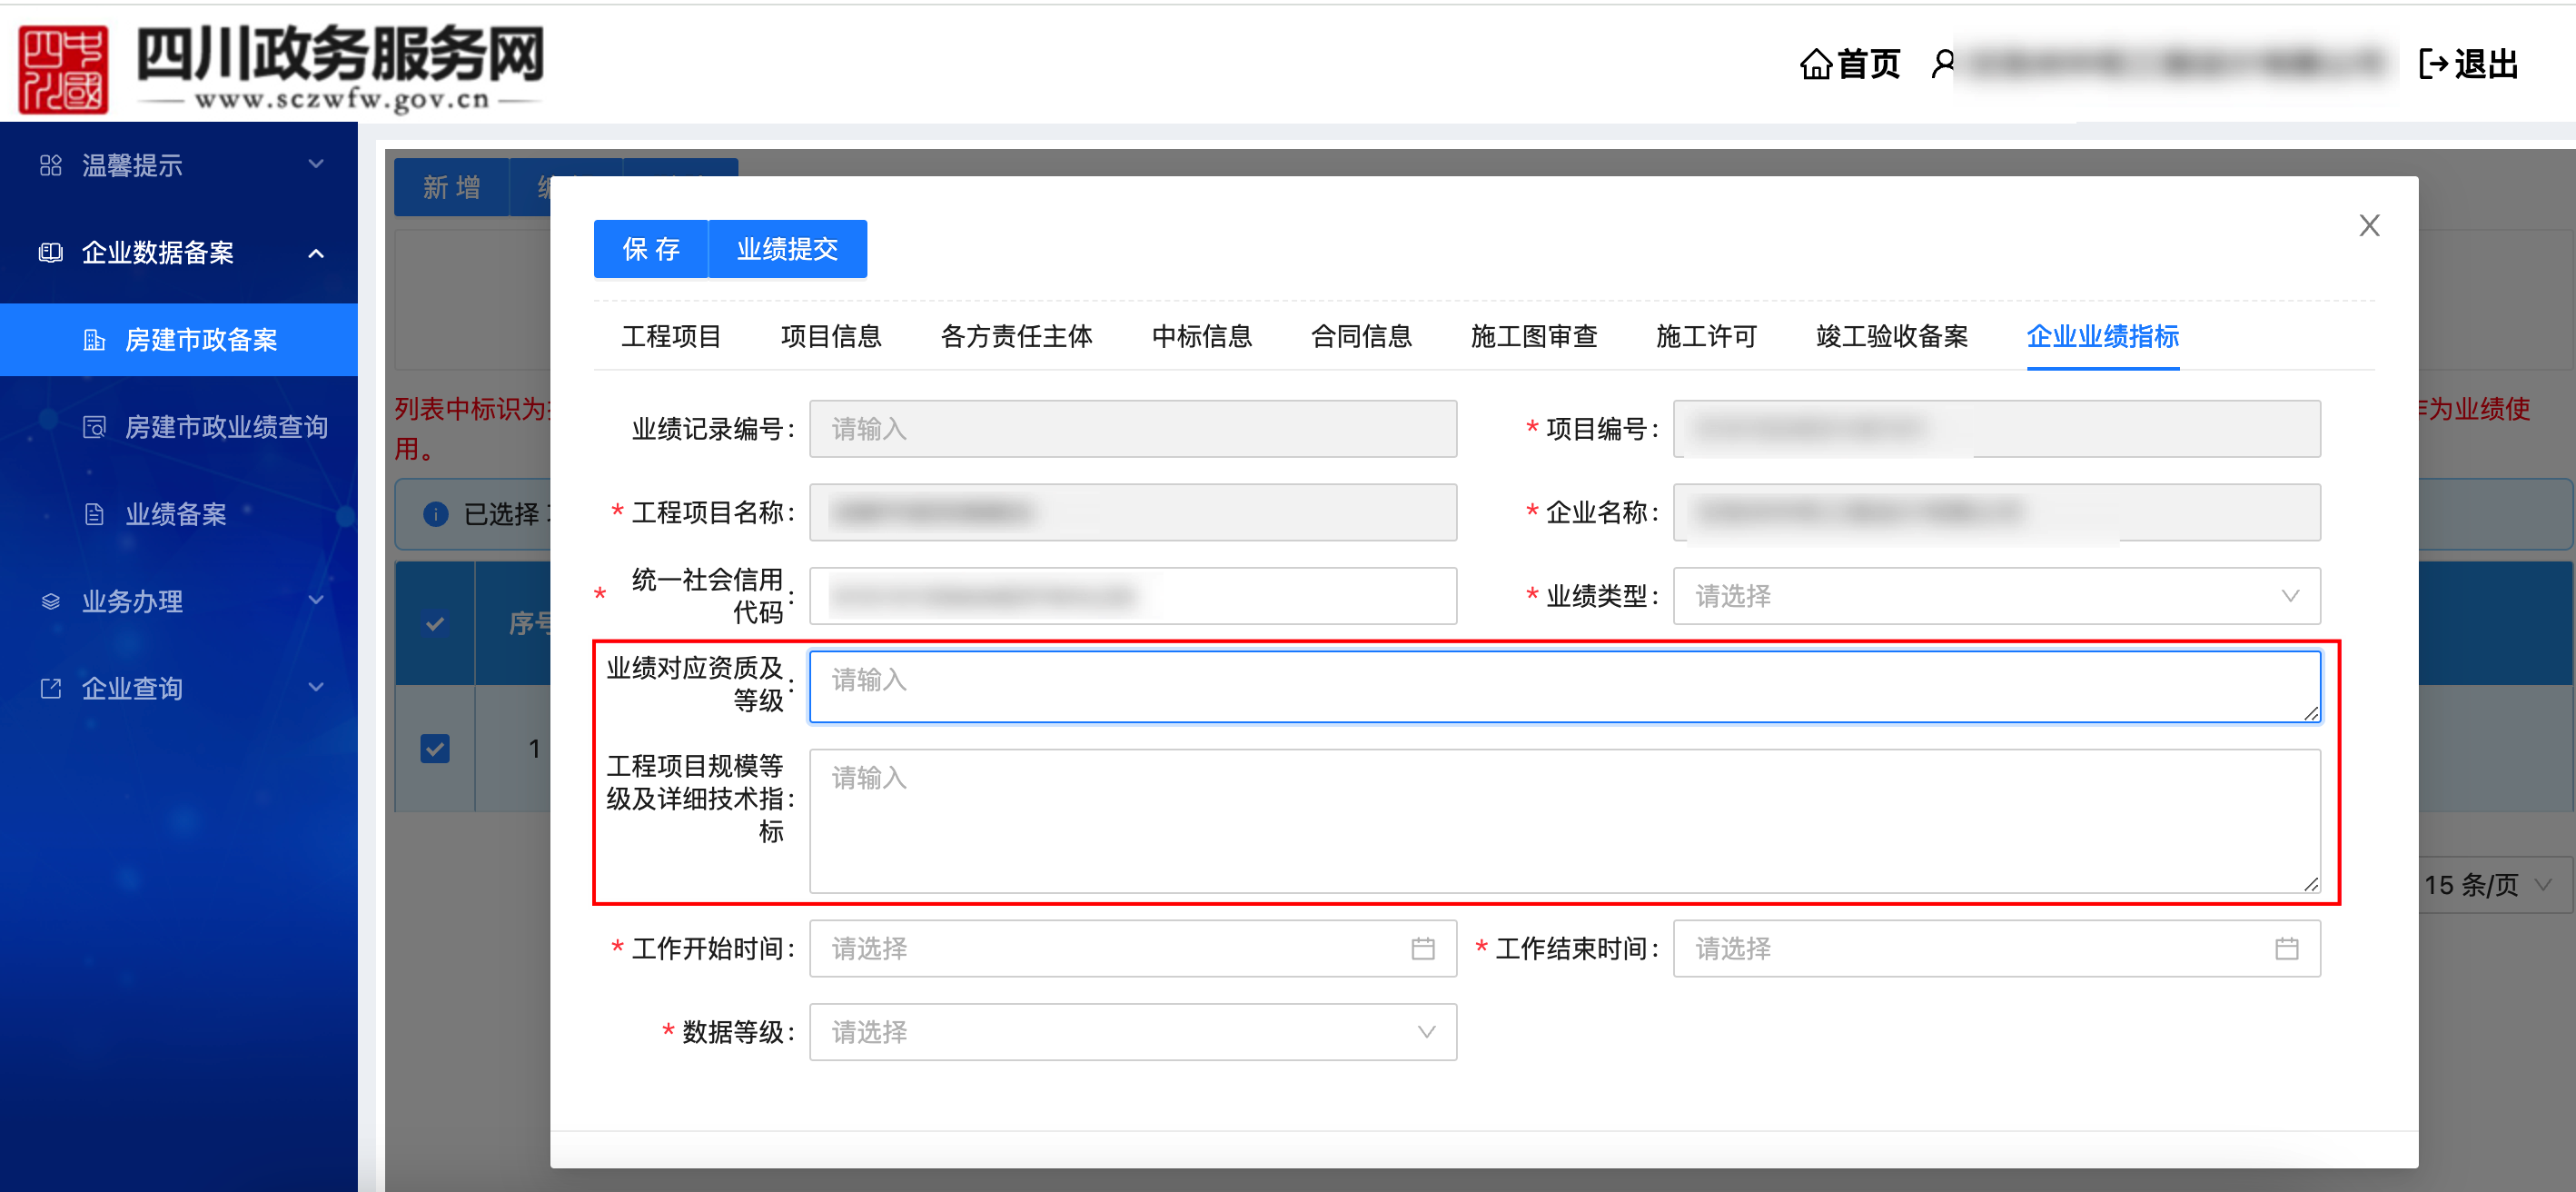Screen dimensions: 2576x1192
Task: Open calendar icon in 工作结束时间 field
Action: (2286, 948)
